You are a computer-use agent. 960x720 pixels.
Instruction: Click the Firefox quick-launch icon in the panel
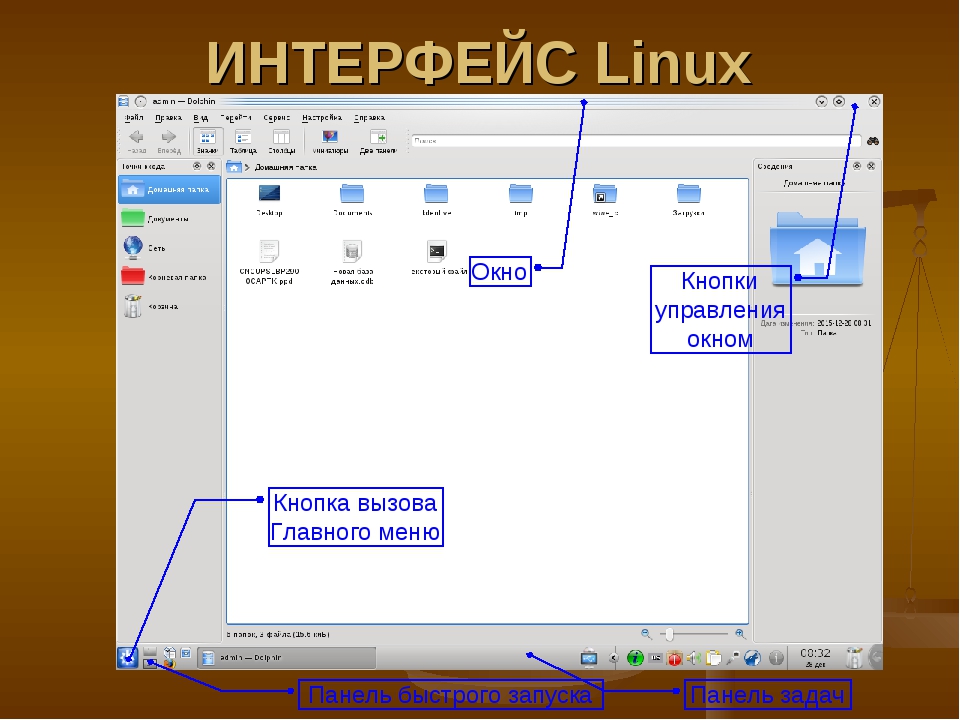coord(170,663)
